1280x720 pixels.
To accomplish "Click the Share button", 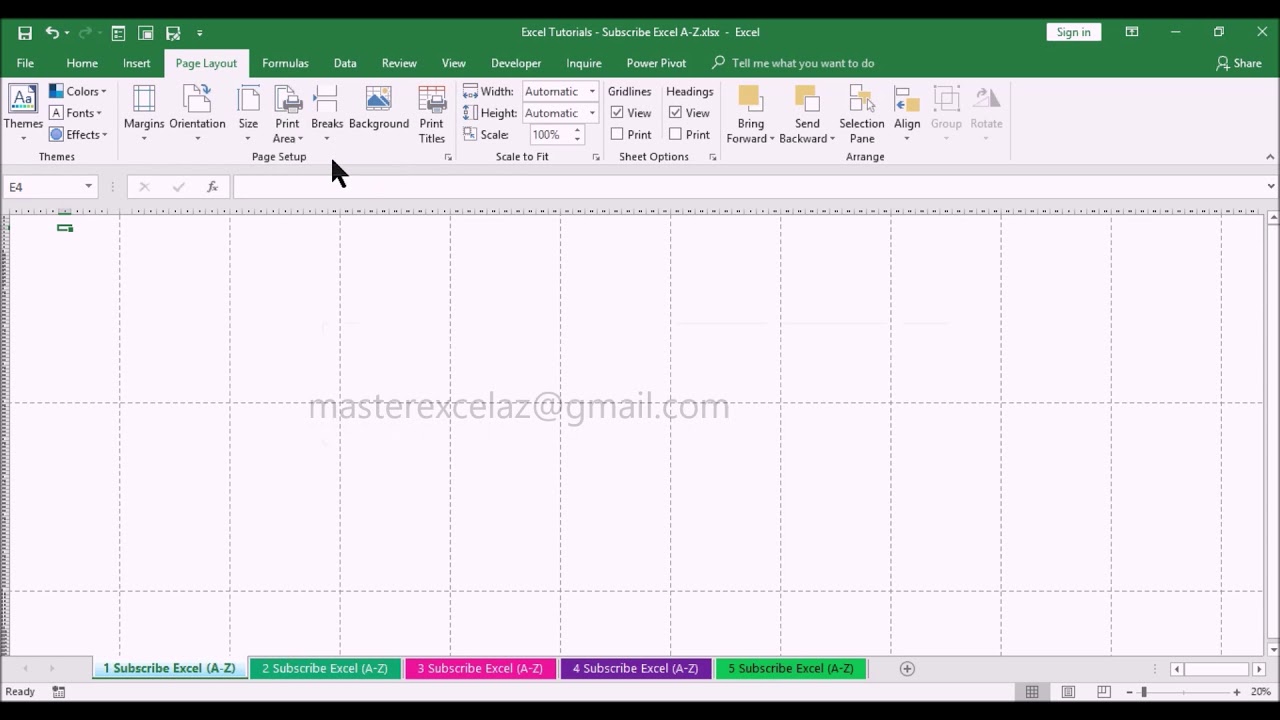I will click(1238, 63).
